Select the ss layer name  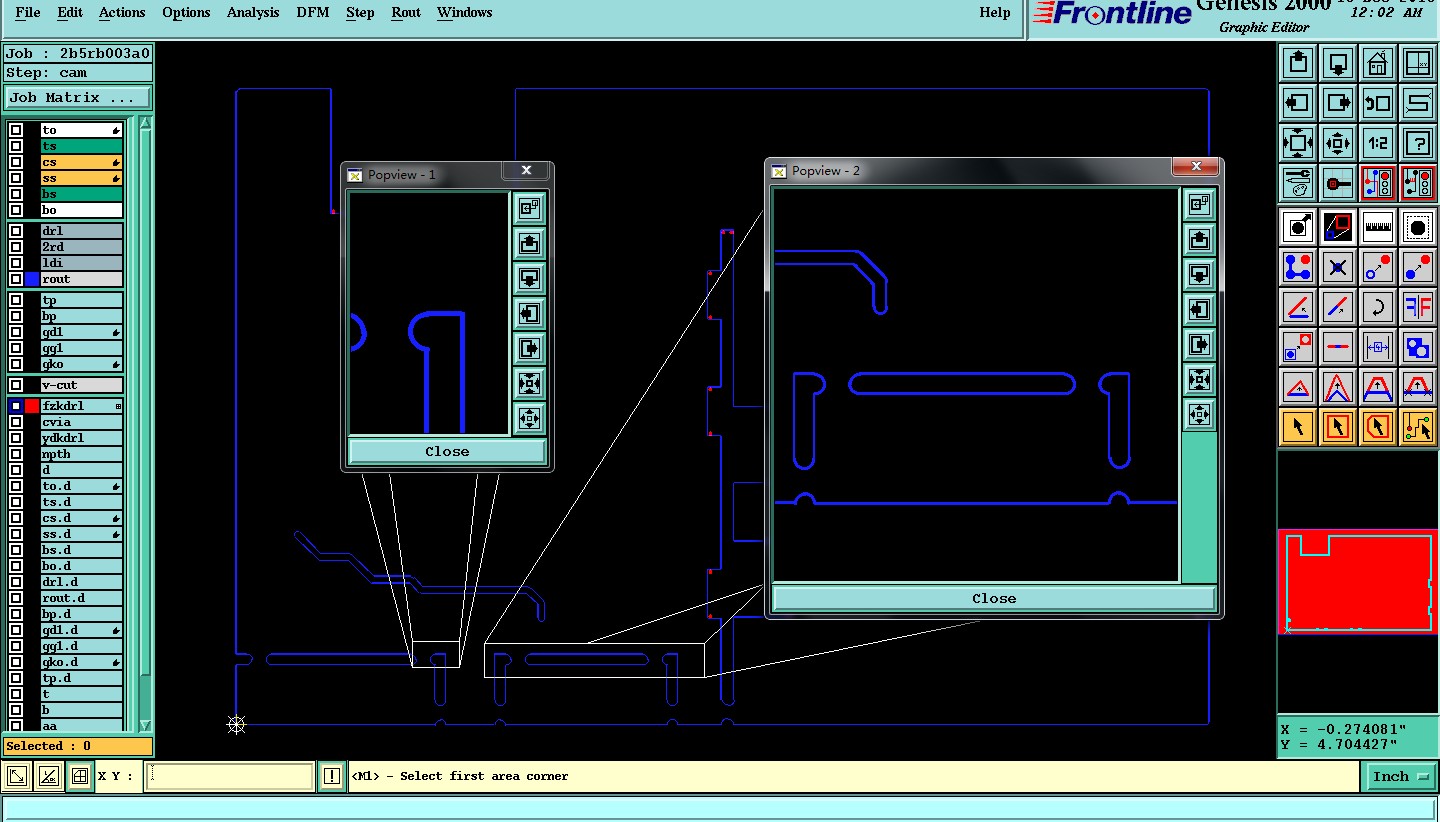coord(81,178)
